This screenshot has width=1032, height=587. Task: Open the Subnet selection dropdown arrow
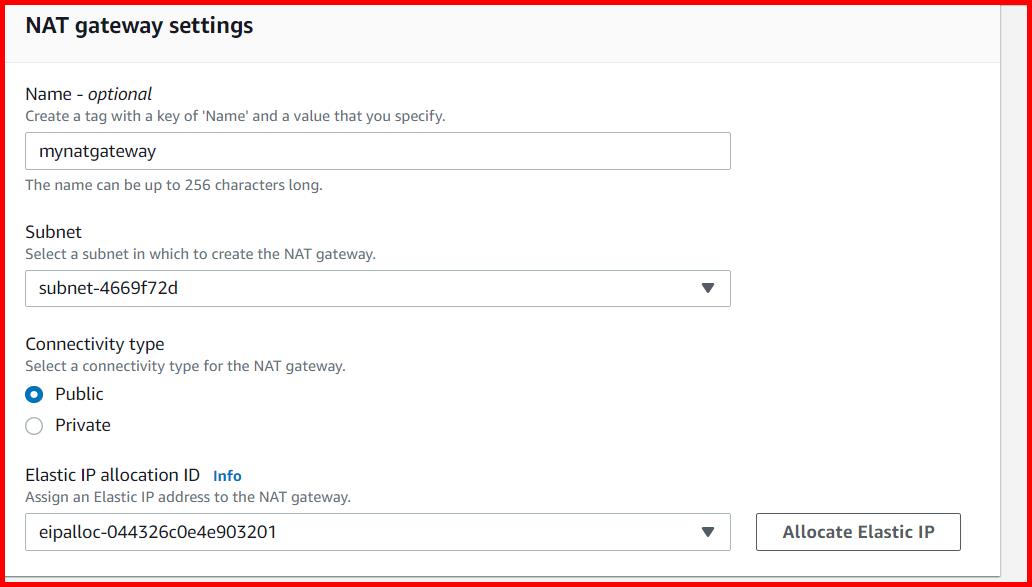tap(710, 288)
